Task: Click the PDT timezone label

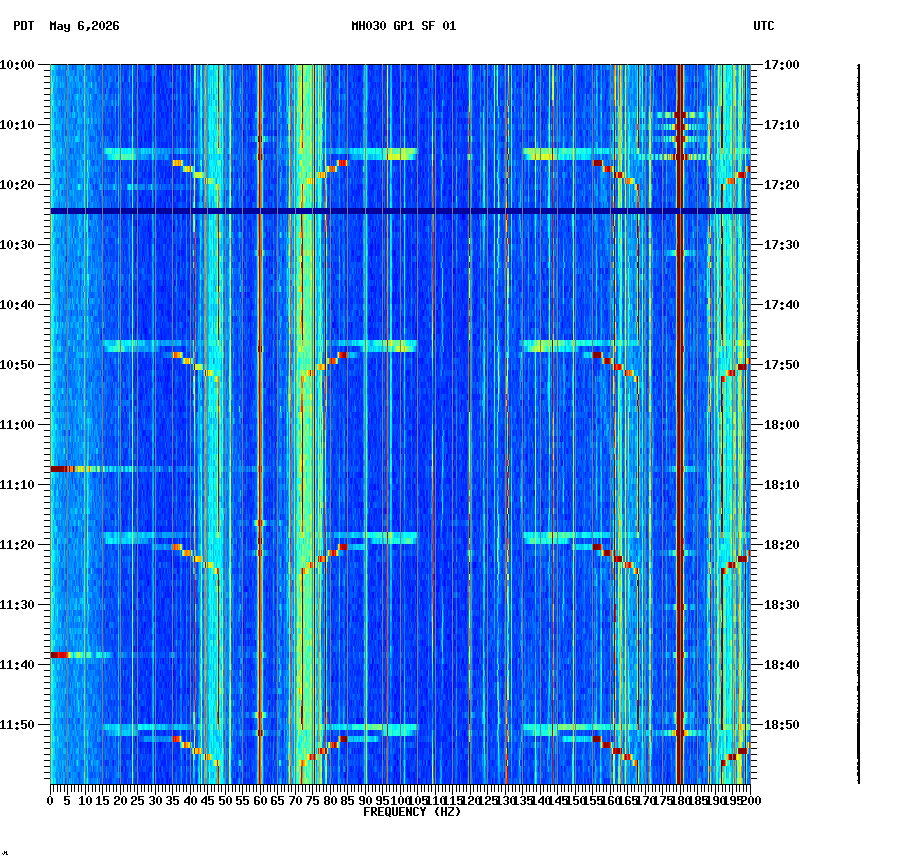Action: point(24,26)
